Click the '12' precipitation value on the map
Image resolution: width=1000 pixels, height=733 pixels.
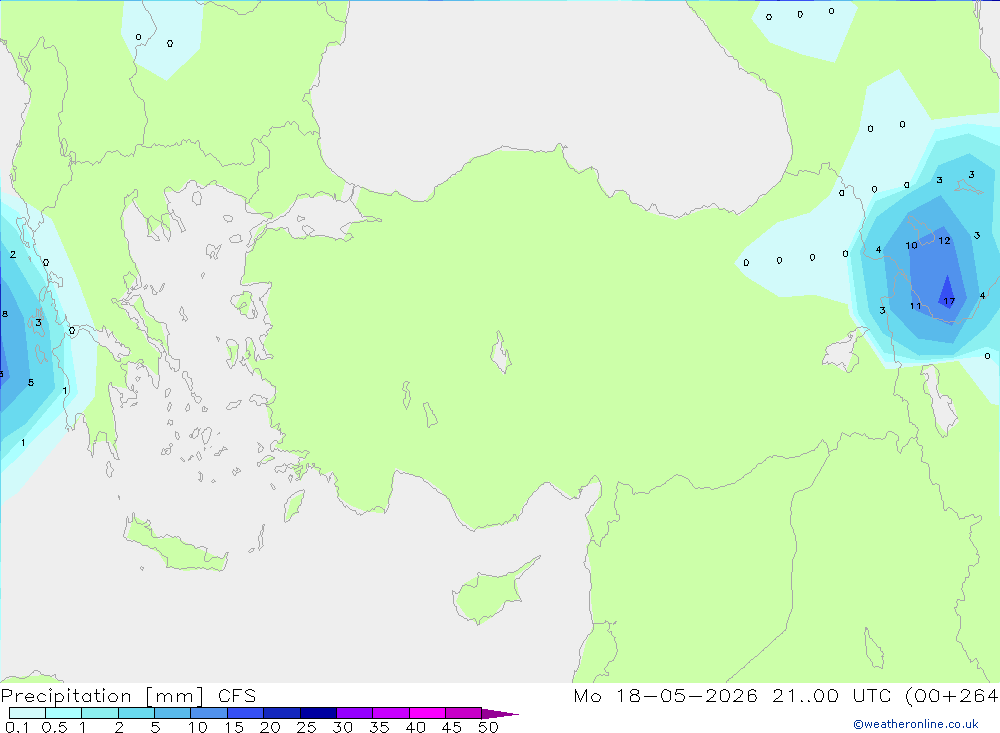click(945, 241)
